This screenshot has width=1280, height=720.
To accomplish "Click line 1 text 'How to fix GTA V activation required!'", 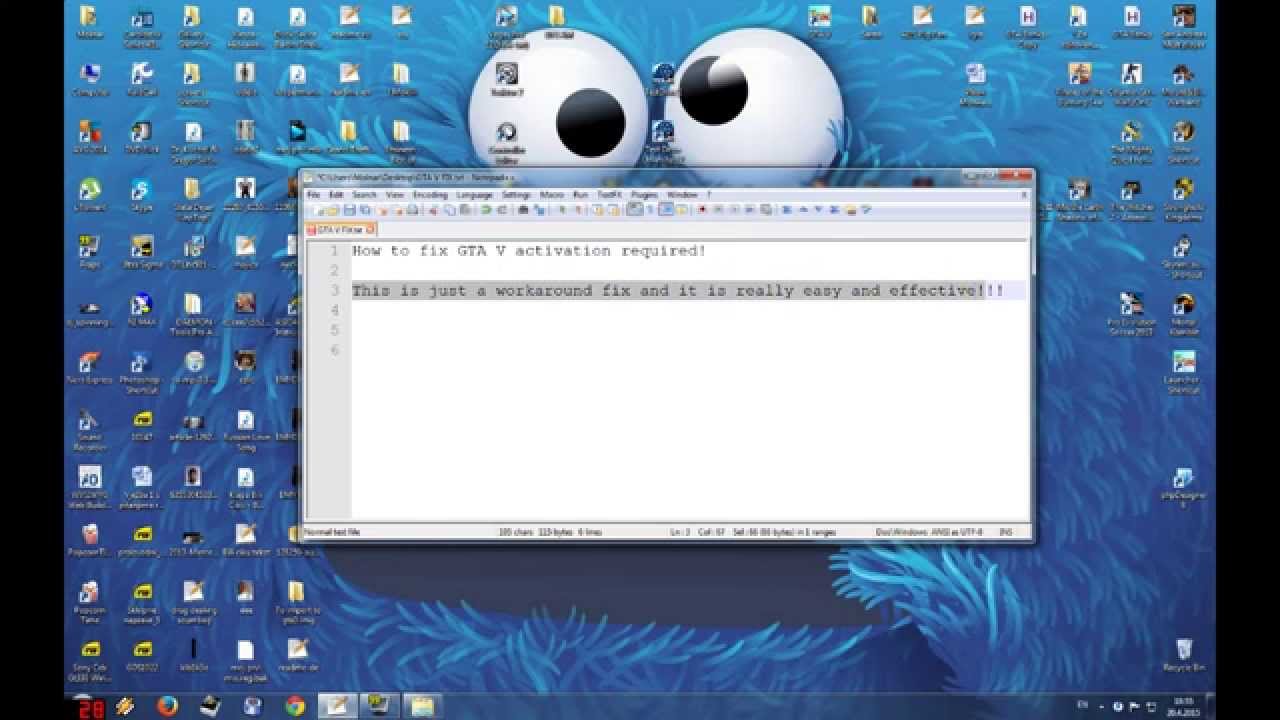I will click(x=529, y=251).
